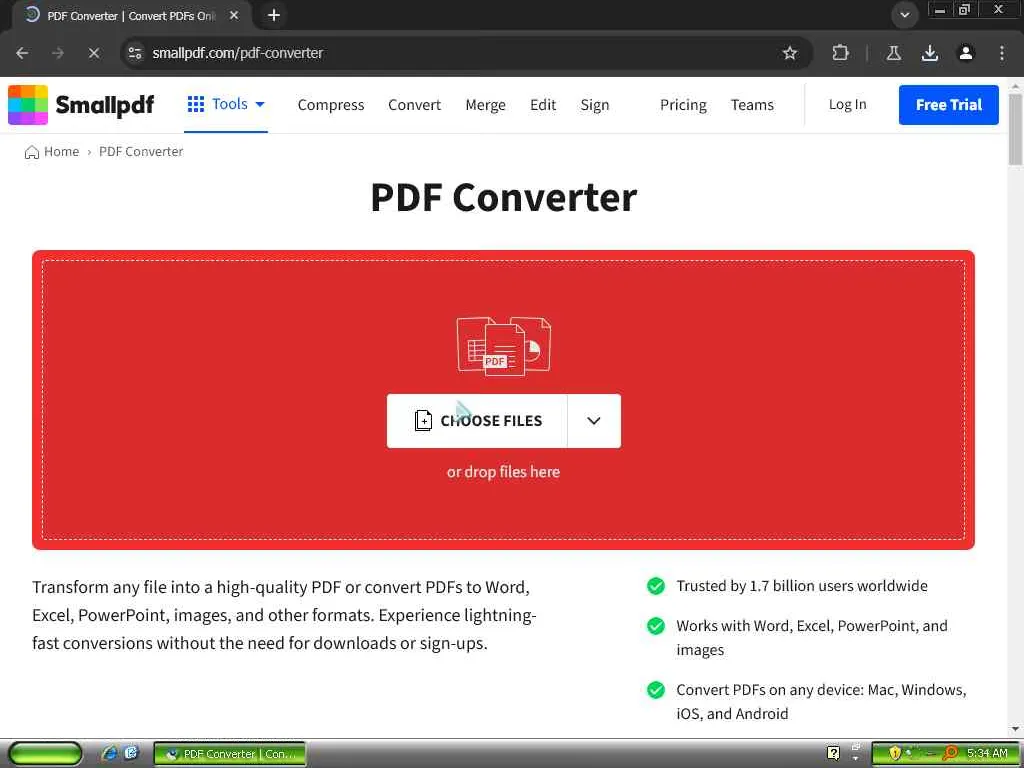Open the Convert menu item
The image size is (1024, 768).
[414, 105]
